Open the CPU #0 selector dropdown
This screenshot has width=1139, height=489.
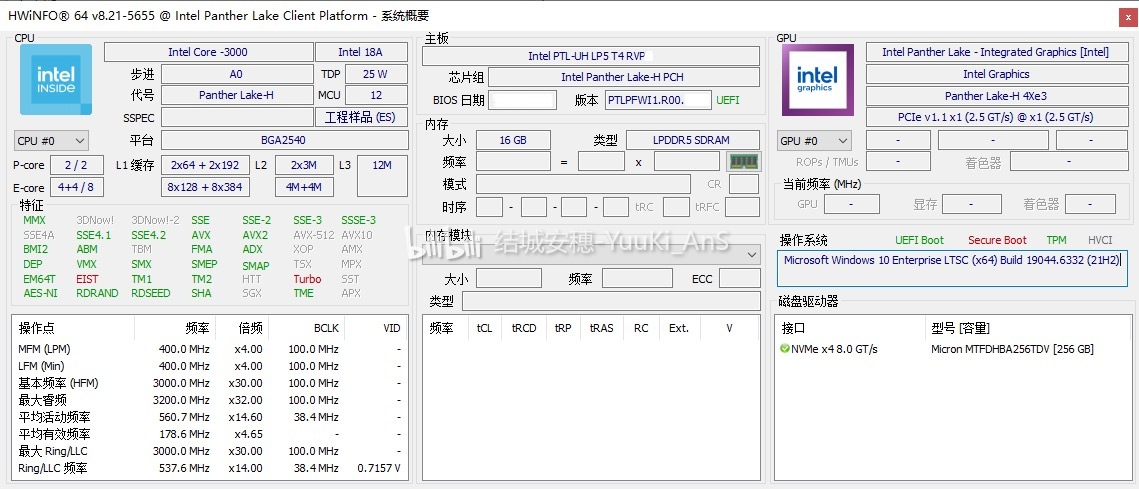coord(51,141)
